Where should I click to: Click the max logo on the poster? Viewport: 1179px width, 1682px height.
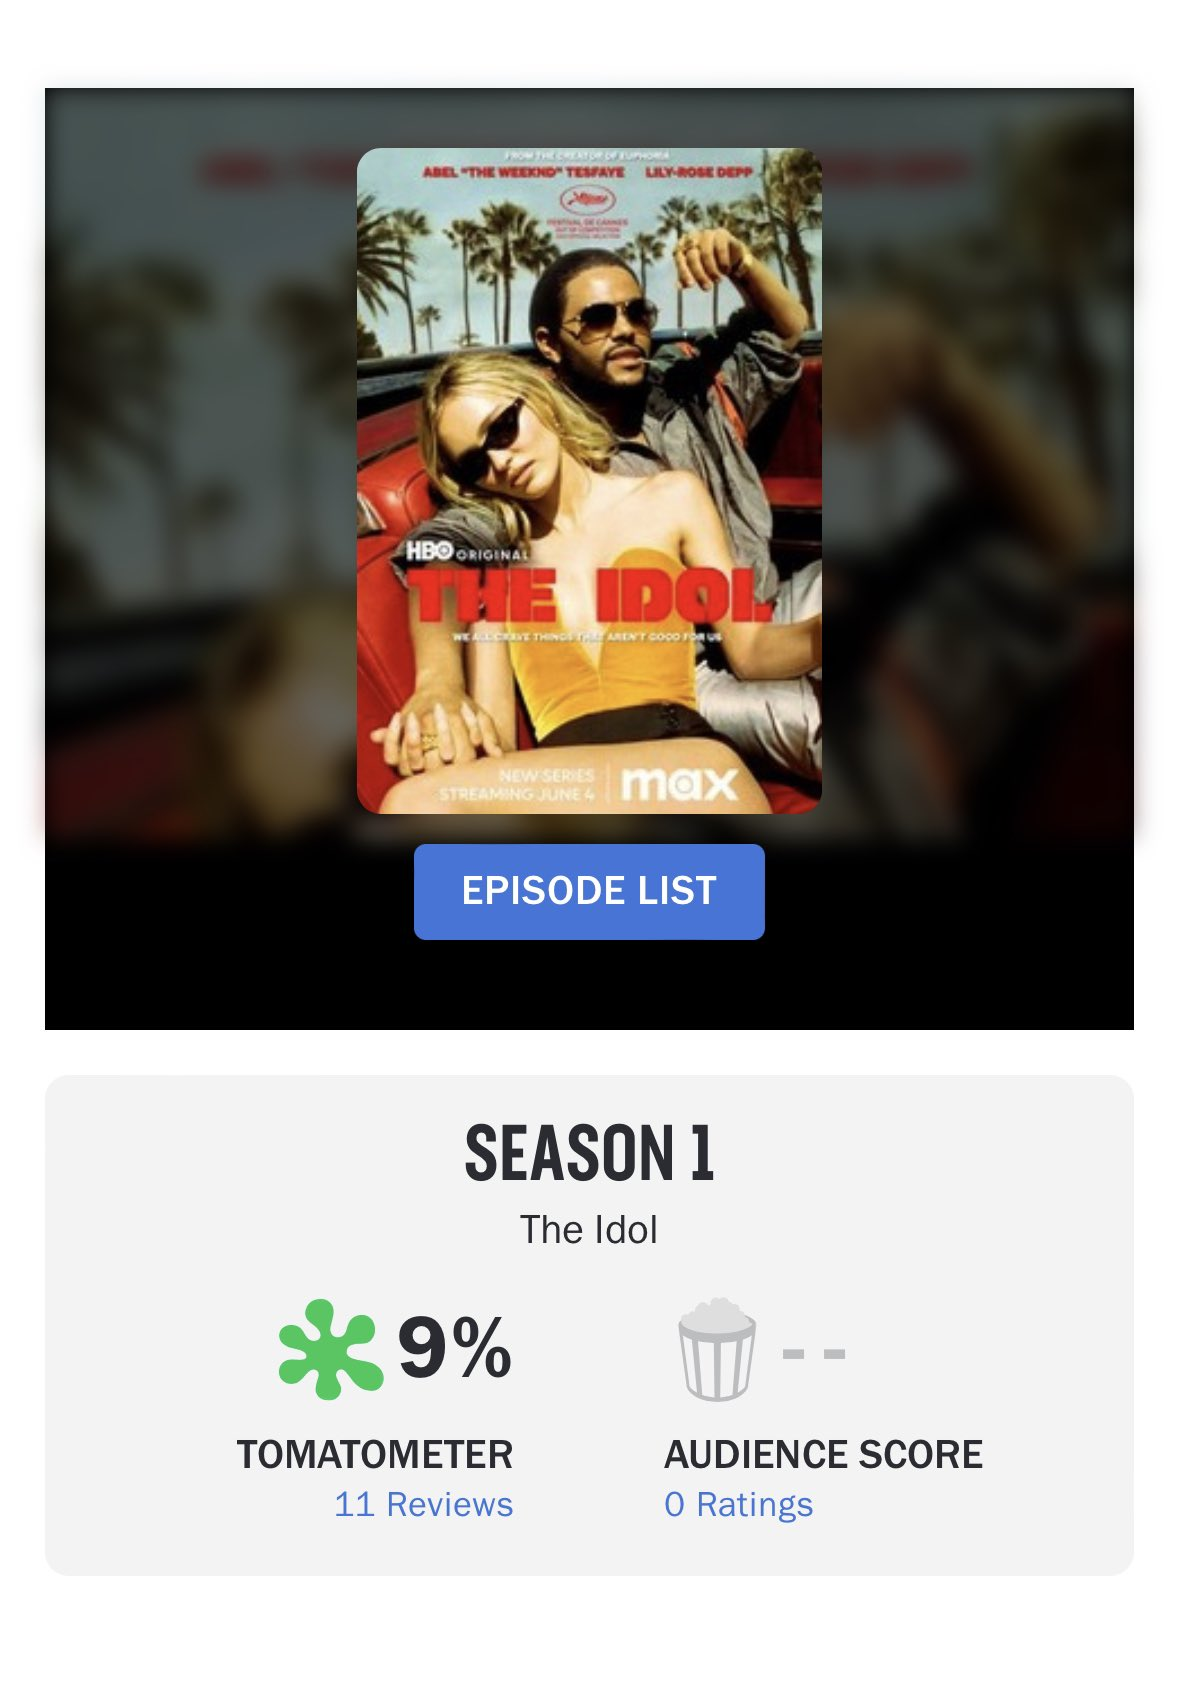[679, 784]
